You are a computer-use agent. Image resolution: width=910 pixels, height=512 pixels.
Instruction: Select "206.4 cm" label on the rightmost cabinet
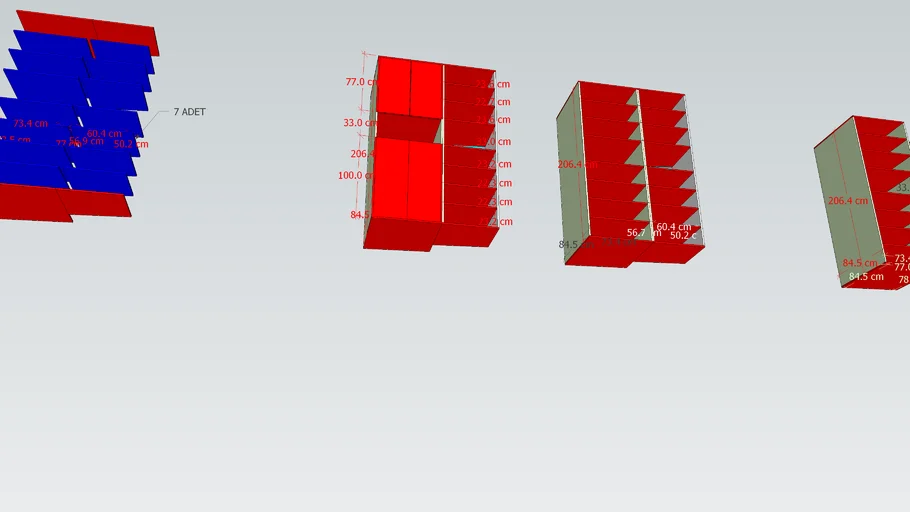848,201
